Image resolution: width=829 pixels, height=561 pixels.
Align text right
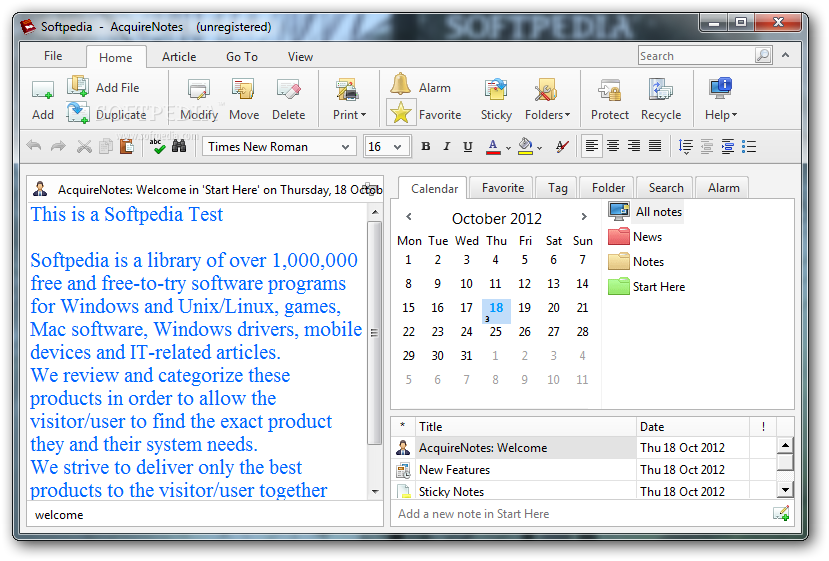coord(634,146)
